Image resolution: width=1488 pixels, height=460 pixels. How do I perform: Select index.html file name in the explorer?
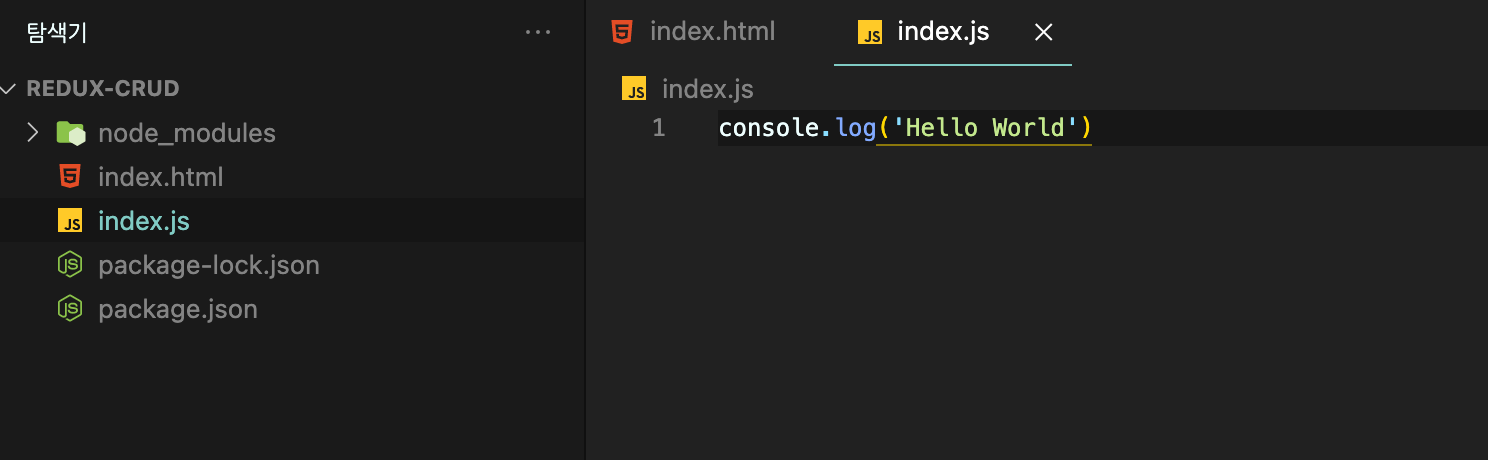(160, 177)
